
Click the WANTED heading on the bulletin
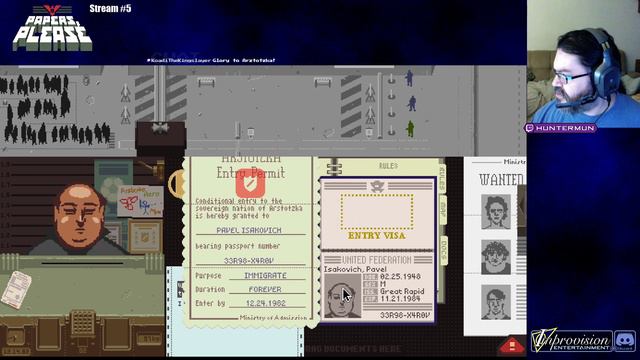point(501,179)
